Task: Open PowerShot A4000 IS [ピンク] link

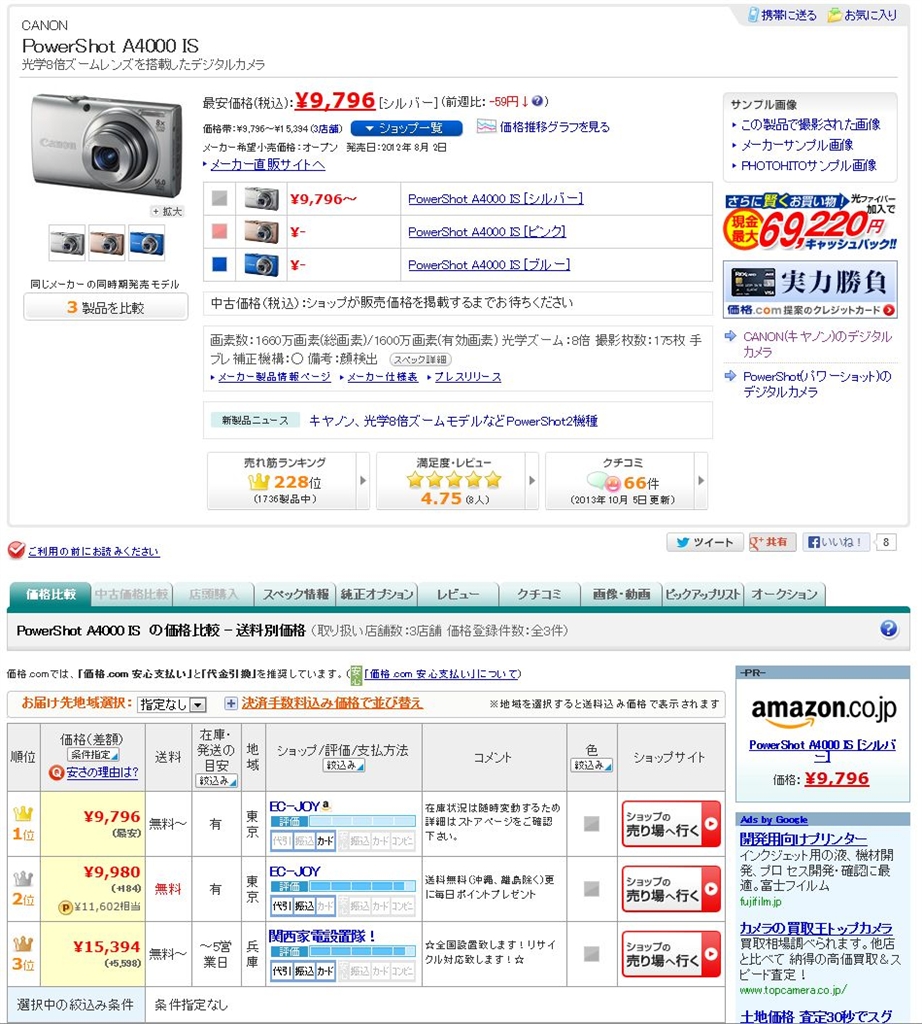Action: pyautogui.click(x=486, y=232)
